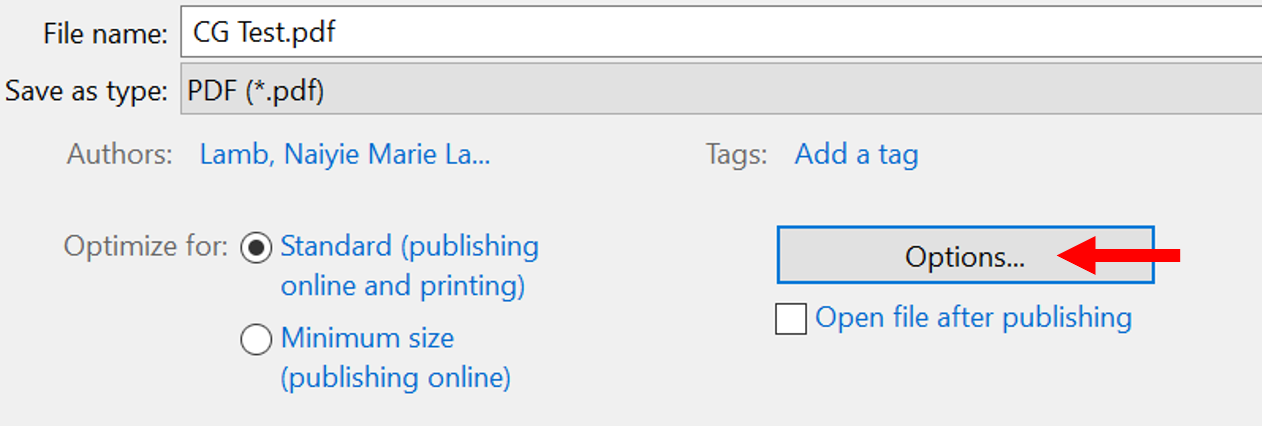
Task: Click the Save as type: label
Action: 86,92
